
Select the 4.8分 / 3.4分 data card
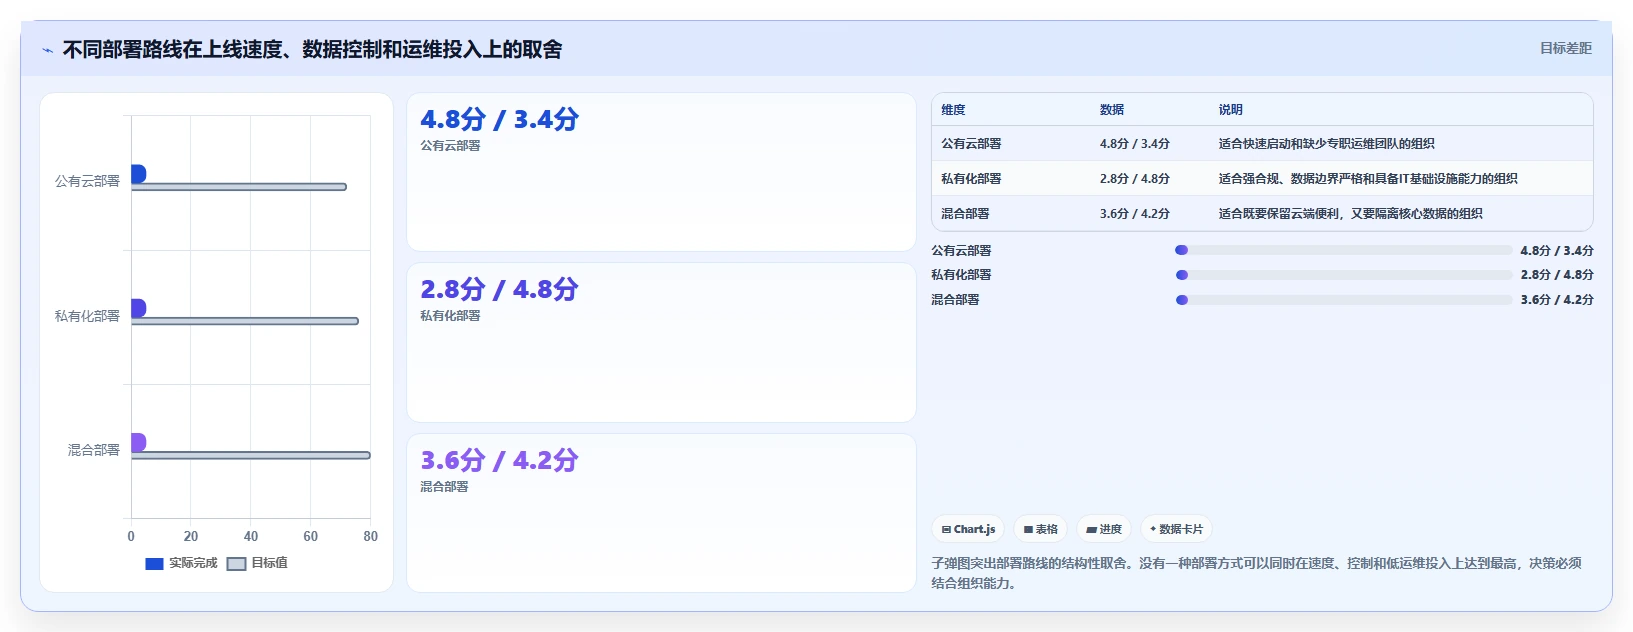(x=661, y=172)
